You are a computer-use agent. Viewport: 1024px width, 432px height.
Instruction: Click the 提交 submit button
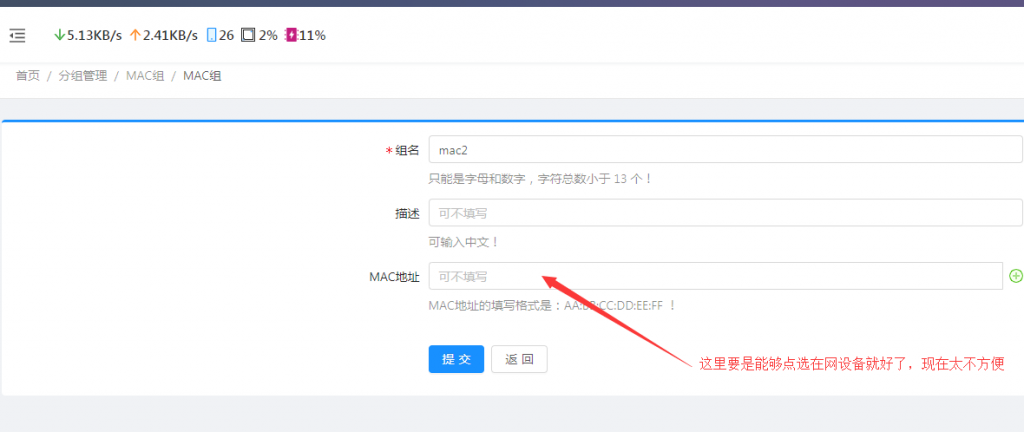pyautogui.click(x=456, y=359)
